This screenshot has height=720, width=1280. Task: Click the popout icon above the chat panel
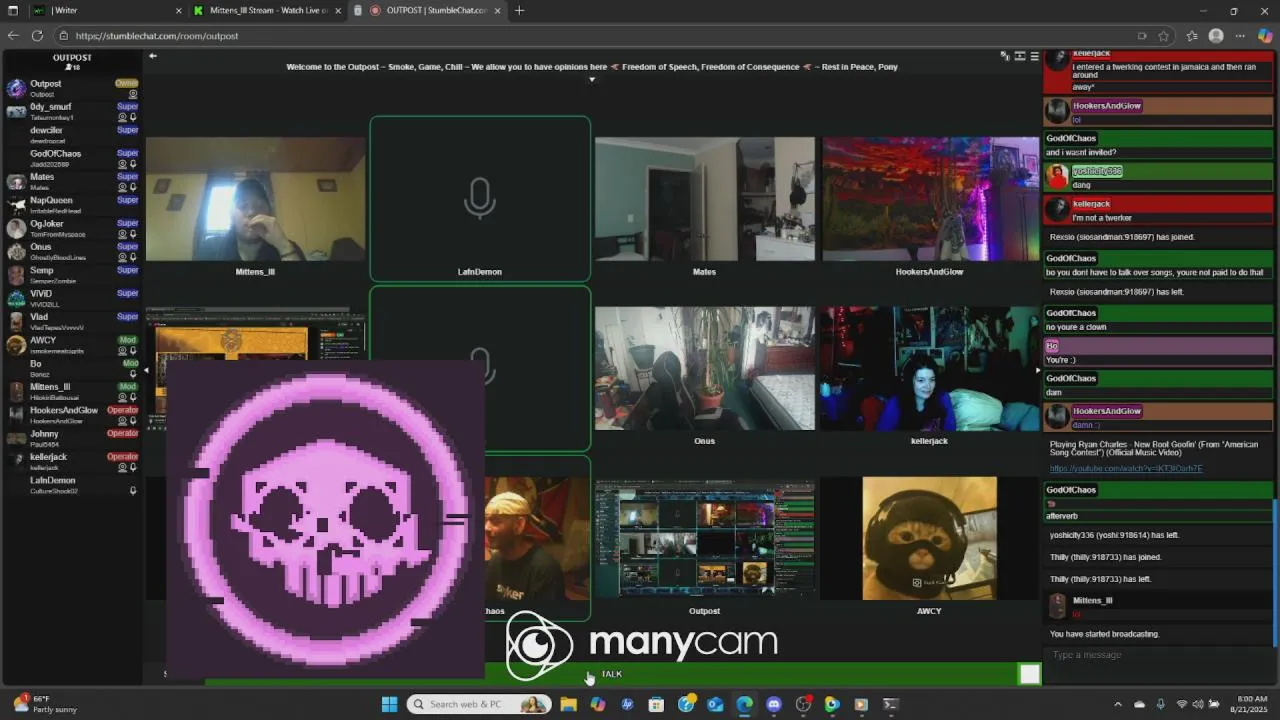tap(1005, 56)
